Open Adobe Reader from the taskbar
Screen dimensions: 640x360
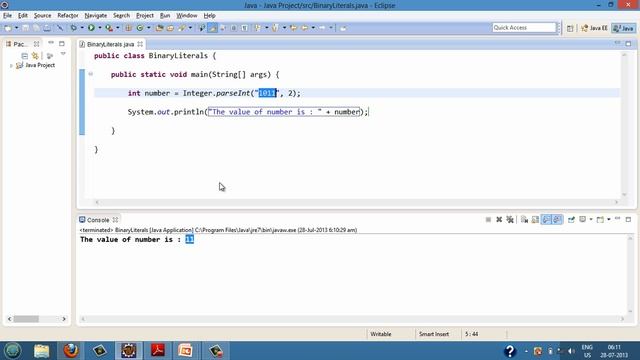[x=158, y=351]
